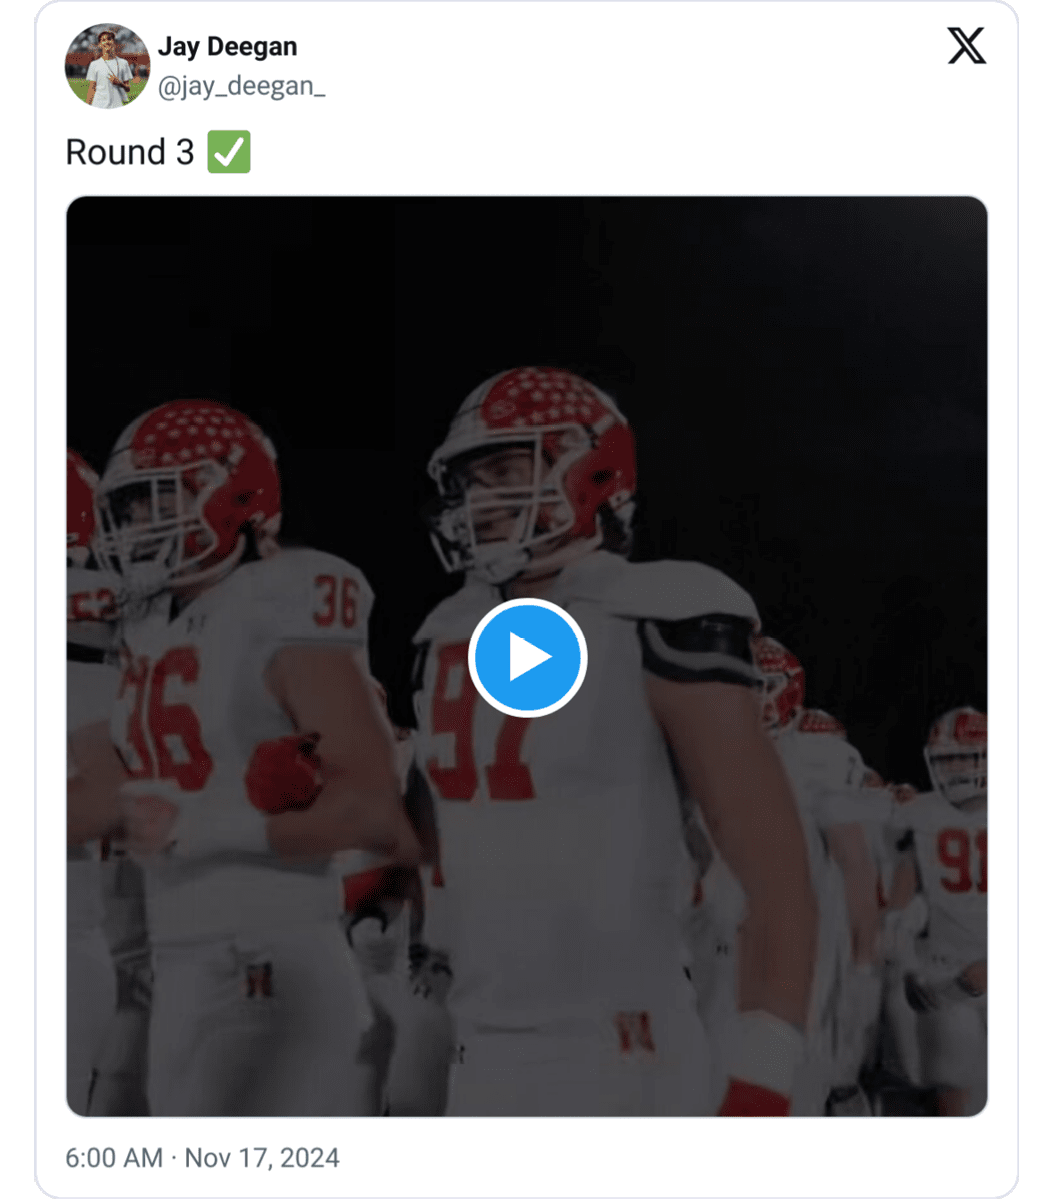Open Jay Deegan's profile avatar
The image size is (1054, 1199).
point(107,66)
